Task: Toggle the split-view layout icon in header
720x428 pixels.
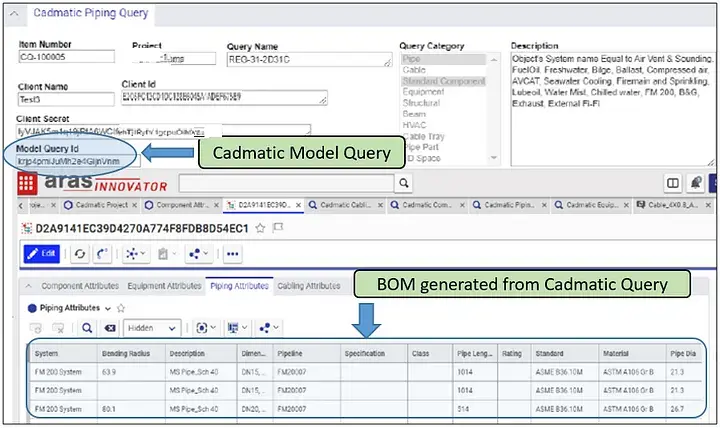Action: [673, 183]
